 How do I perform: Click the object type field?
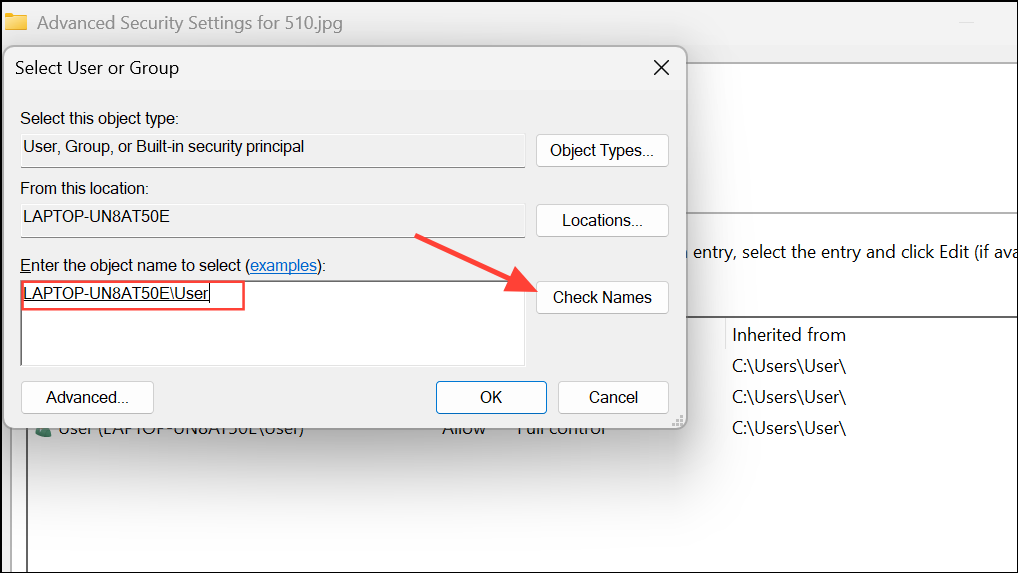pyautogui.click(x=273, y=151)
